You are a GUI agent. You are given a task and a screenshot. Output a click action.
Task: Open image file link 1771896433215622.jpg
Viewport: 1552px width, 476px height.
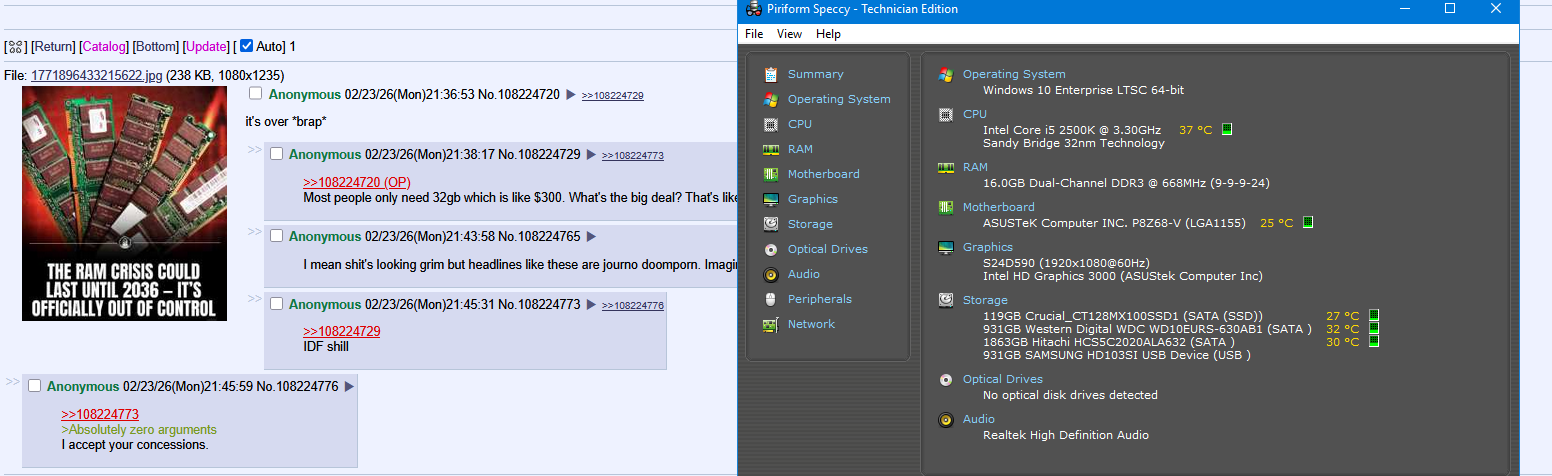point(97,75)
